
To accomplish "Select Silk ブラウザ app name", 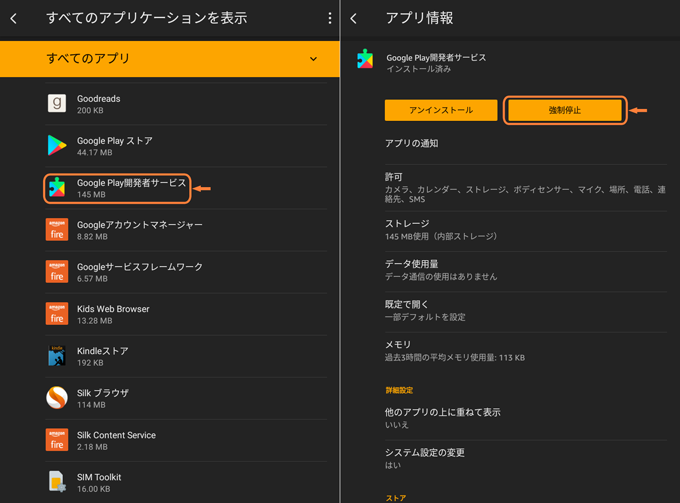I will tap(103, 393).
